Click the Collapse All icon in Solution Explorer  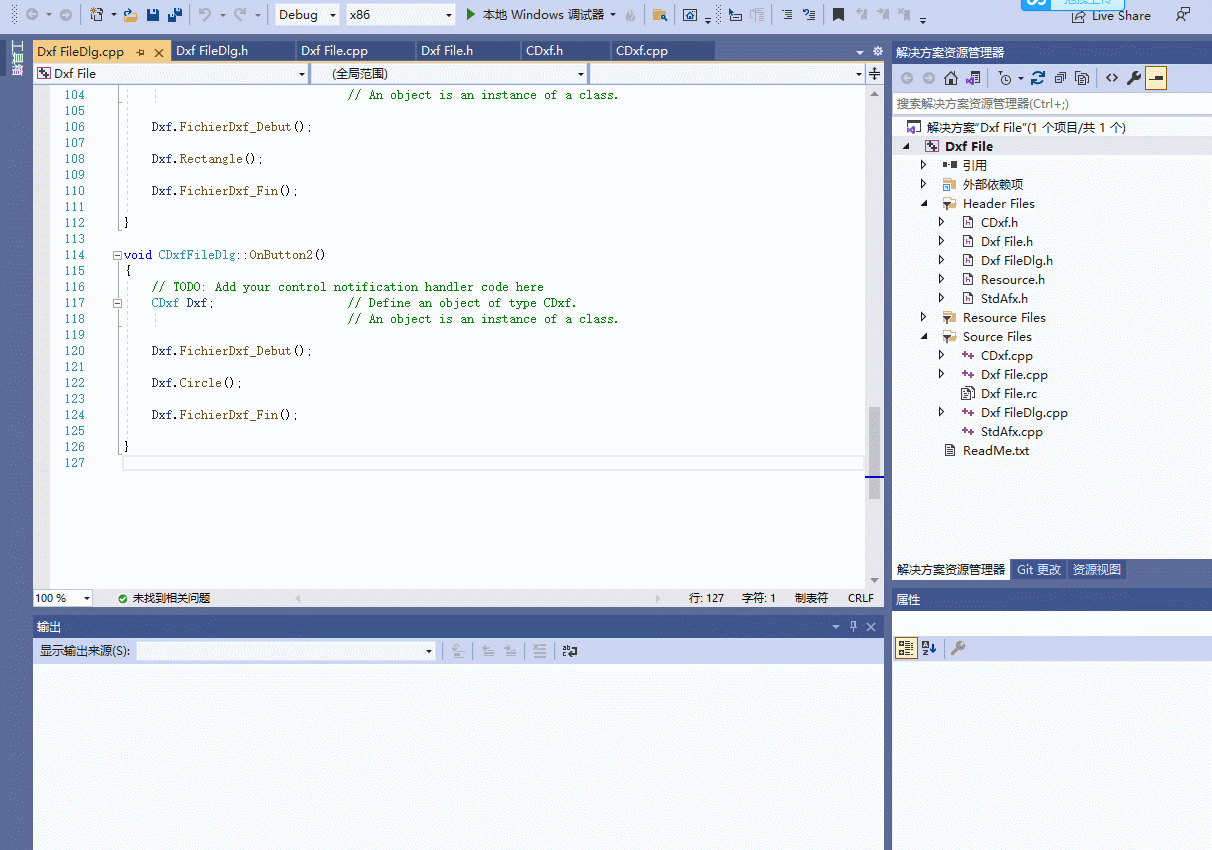pos(1061,78)
